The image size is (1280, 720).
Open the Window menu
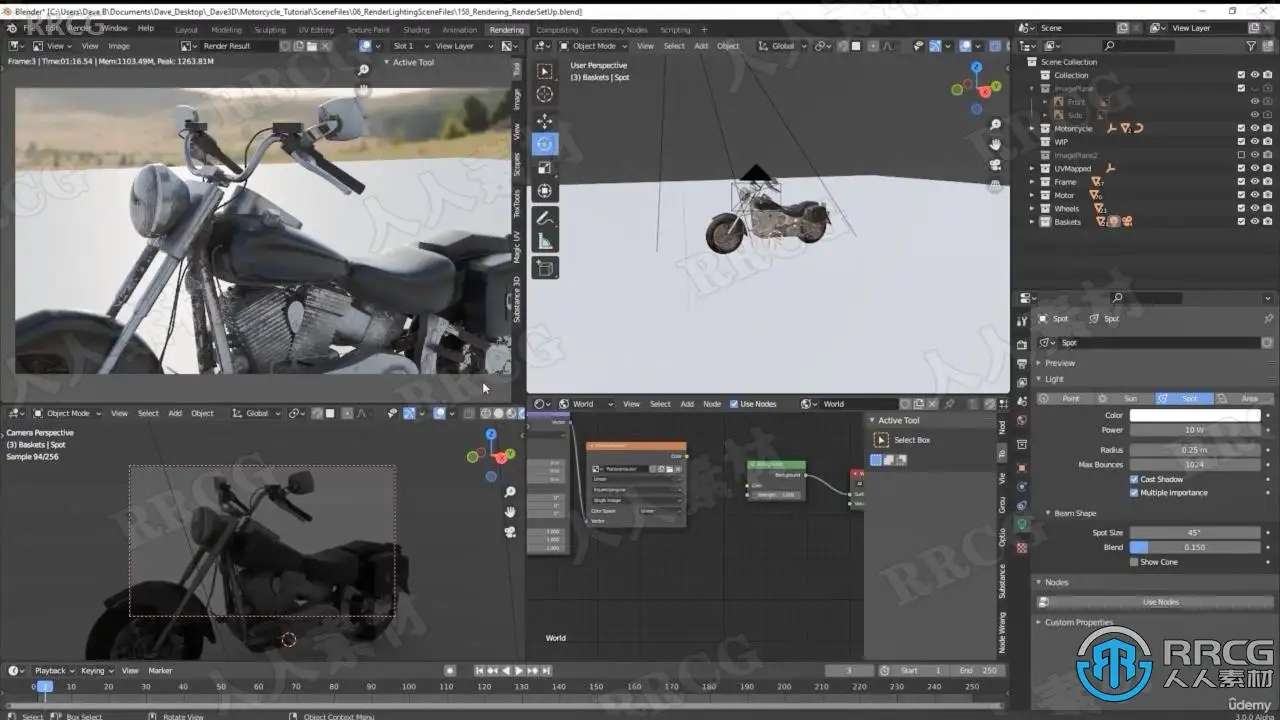coord(114,28)
